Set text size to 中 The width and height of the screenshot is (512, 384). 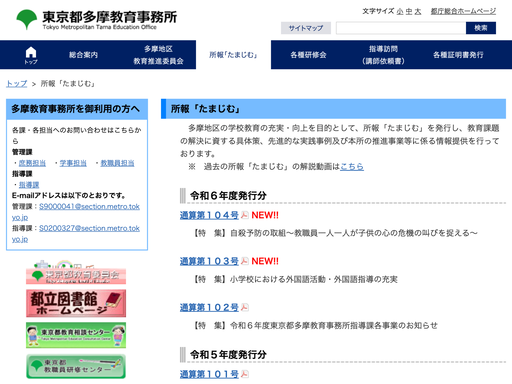pyautogui.click(x=409, y=11)
